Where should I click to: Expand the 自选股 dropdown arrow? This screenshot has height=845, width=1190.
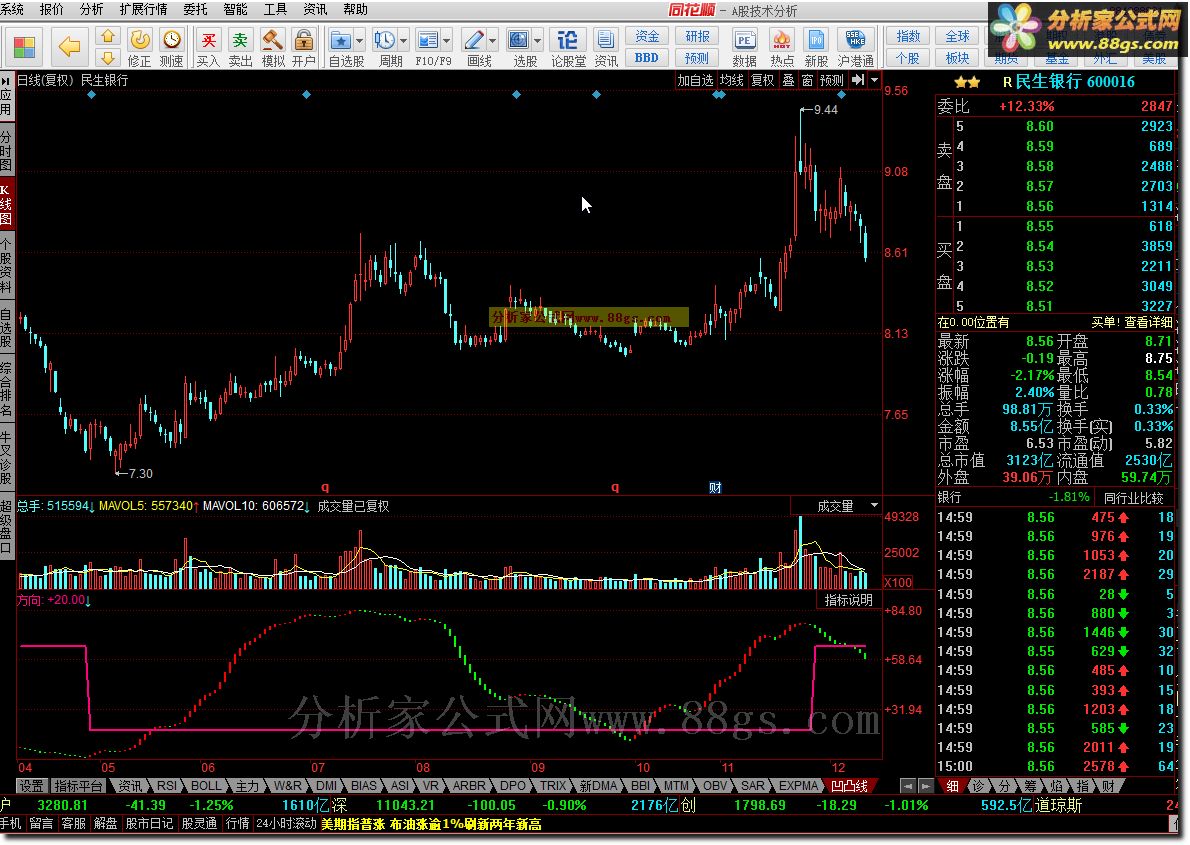(x=360, y=40)
